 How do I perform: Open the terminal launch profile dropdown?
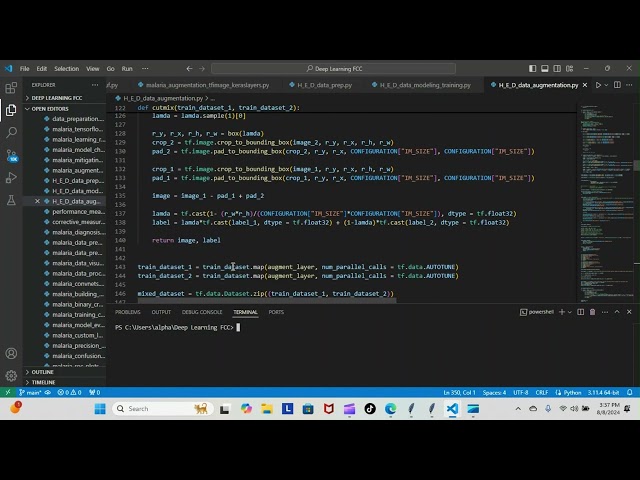[x=569, y=312]
